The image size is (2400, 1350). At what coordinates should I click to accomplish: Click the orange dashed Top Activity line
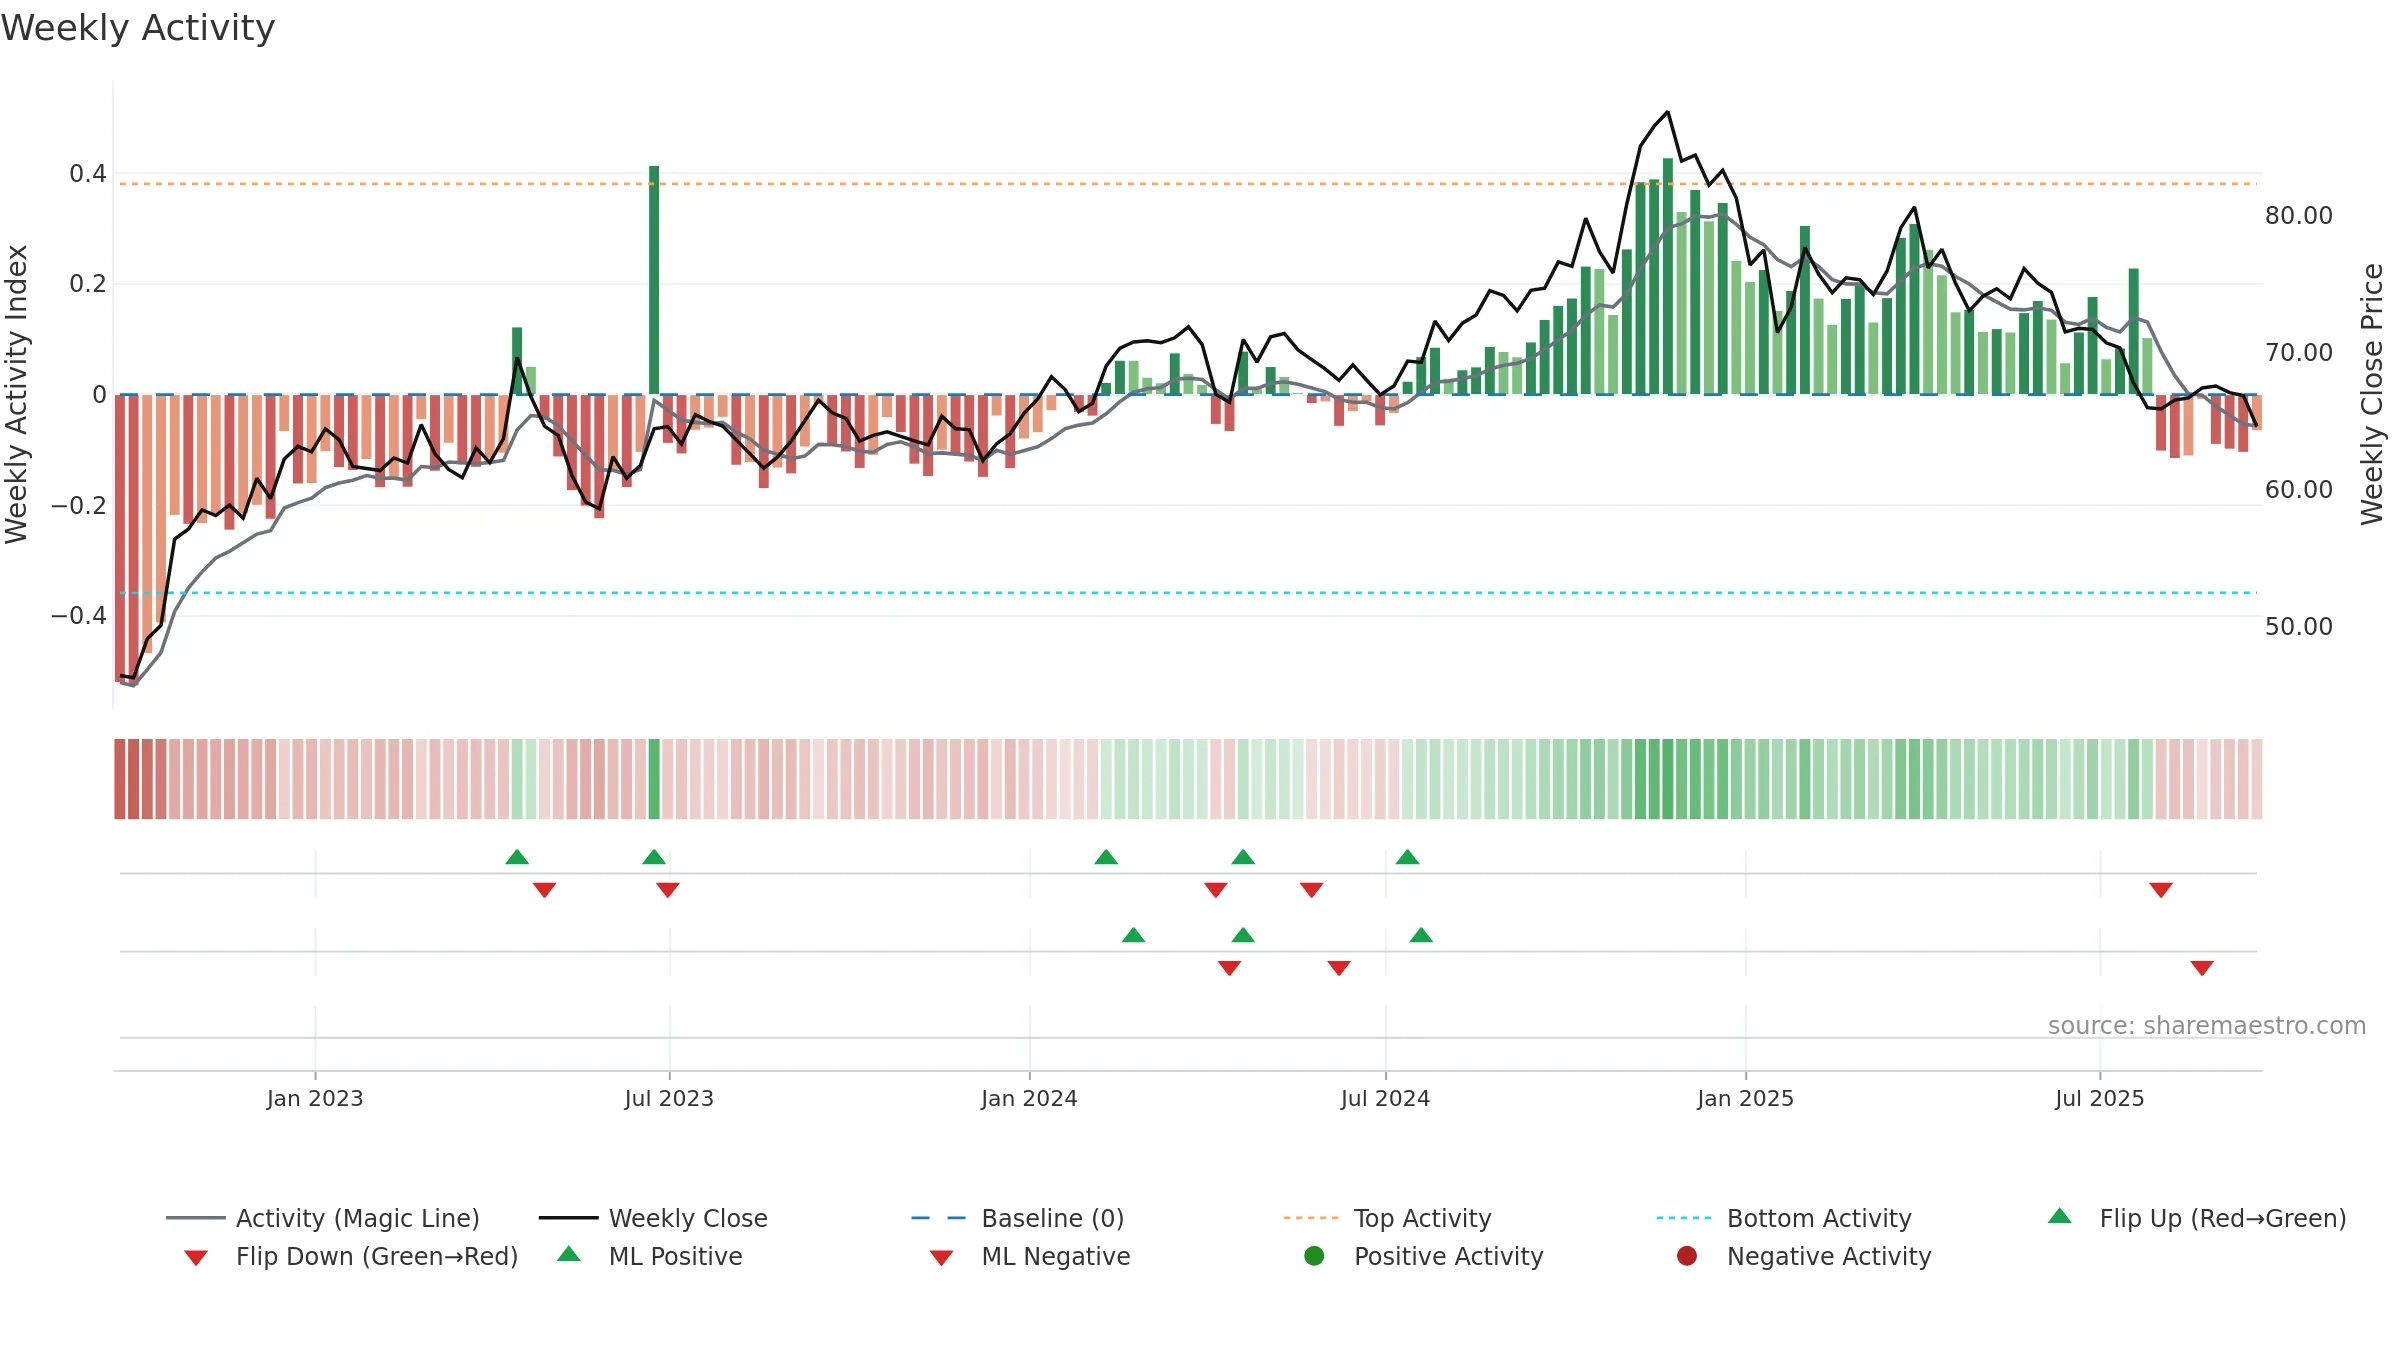click(1188, 184)
